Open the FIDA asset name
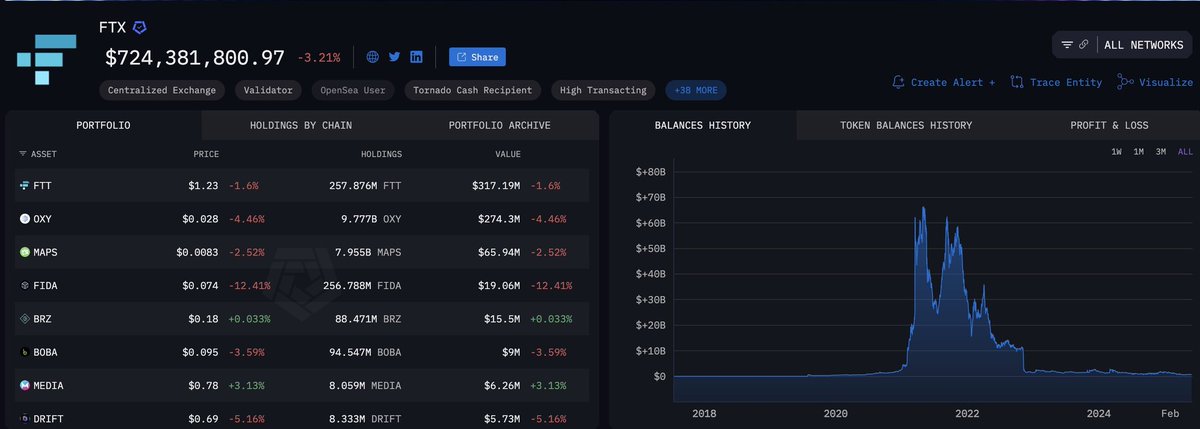This screenshot has width=1200, height=429. pyautogui.click(x=46, y=286)
